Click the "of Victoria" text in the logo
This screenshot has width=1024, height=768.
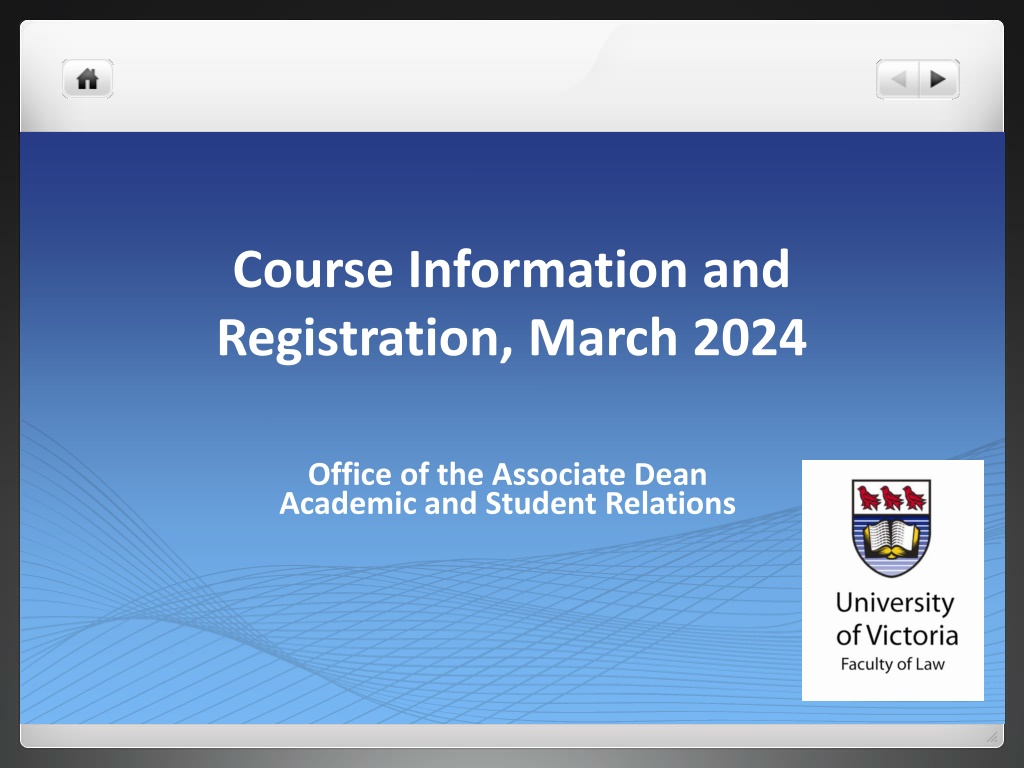pos(896,634)
